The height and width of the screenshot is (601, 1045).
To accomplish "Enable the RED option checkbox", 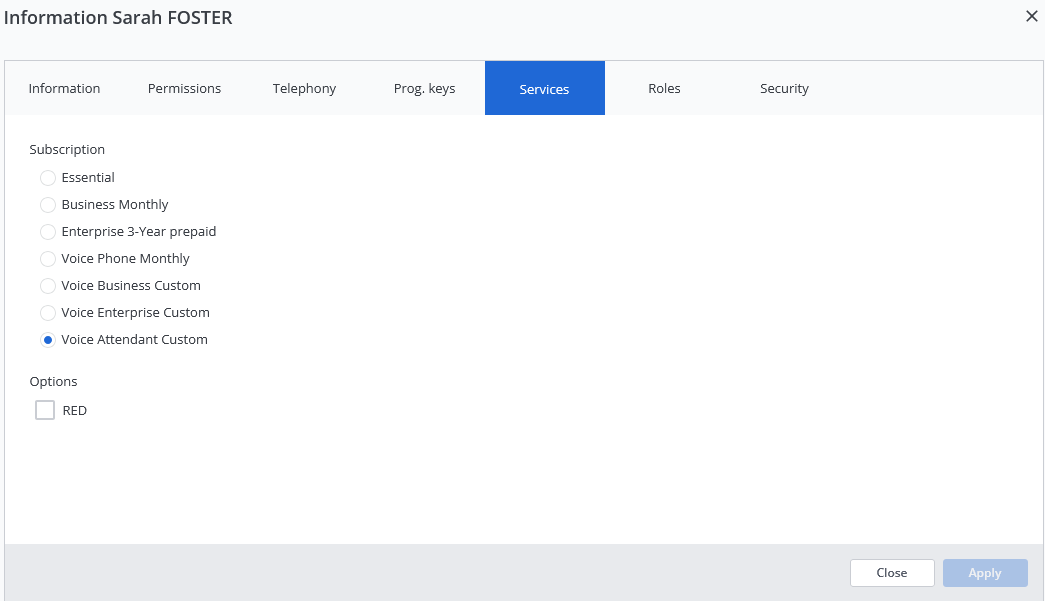I will click(45, 410).
